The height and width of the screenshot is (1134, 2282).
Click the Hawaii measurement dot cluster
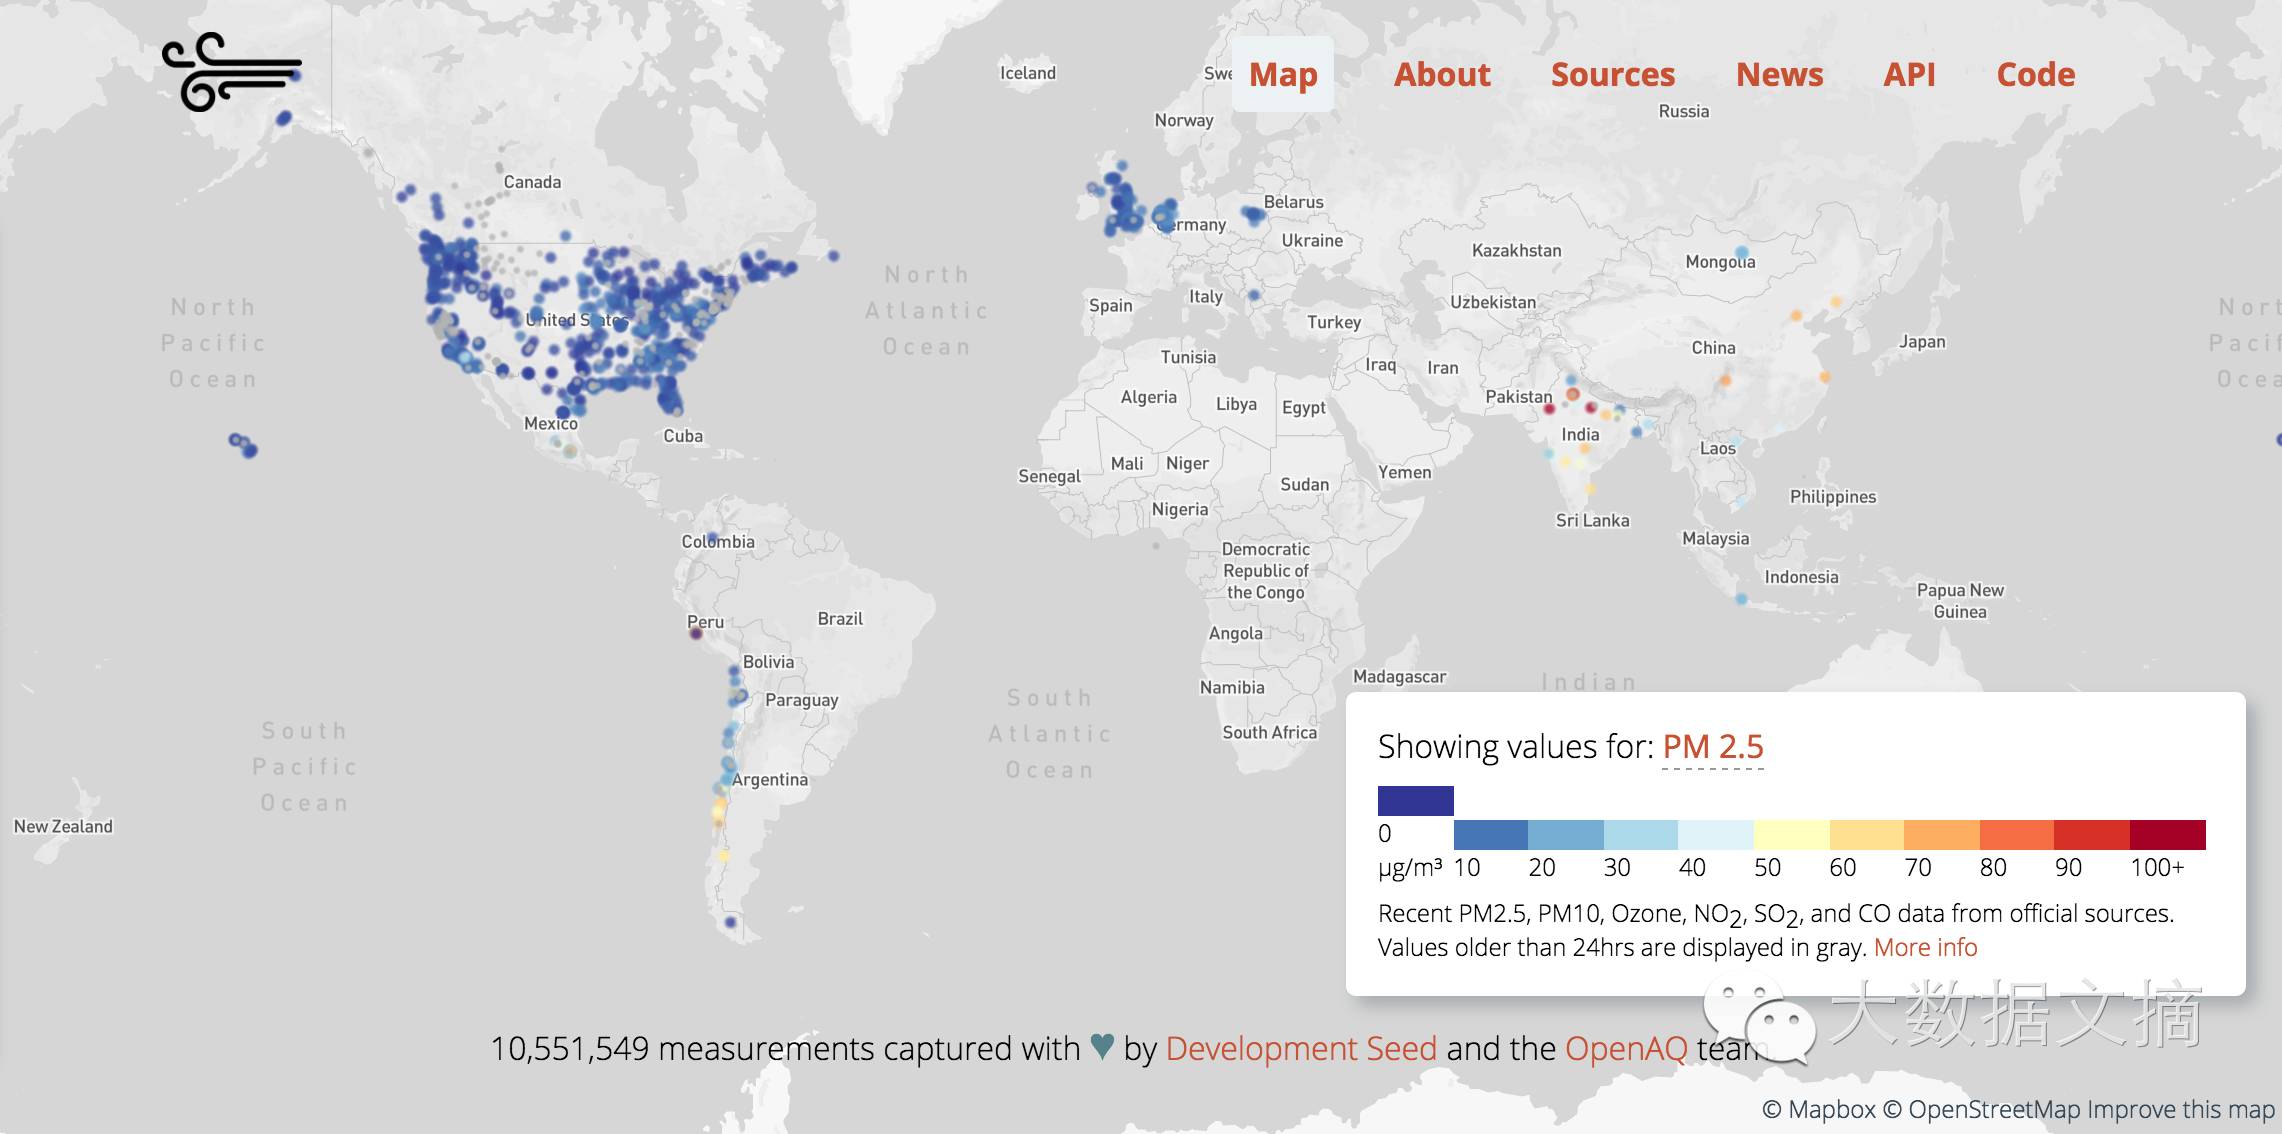pos(243,445)
